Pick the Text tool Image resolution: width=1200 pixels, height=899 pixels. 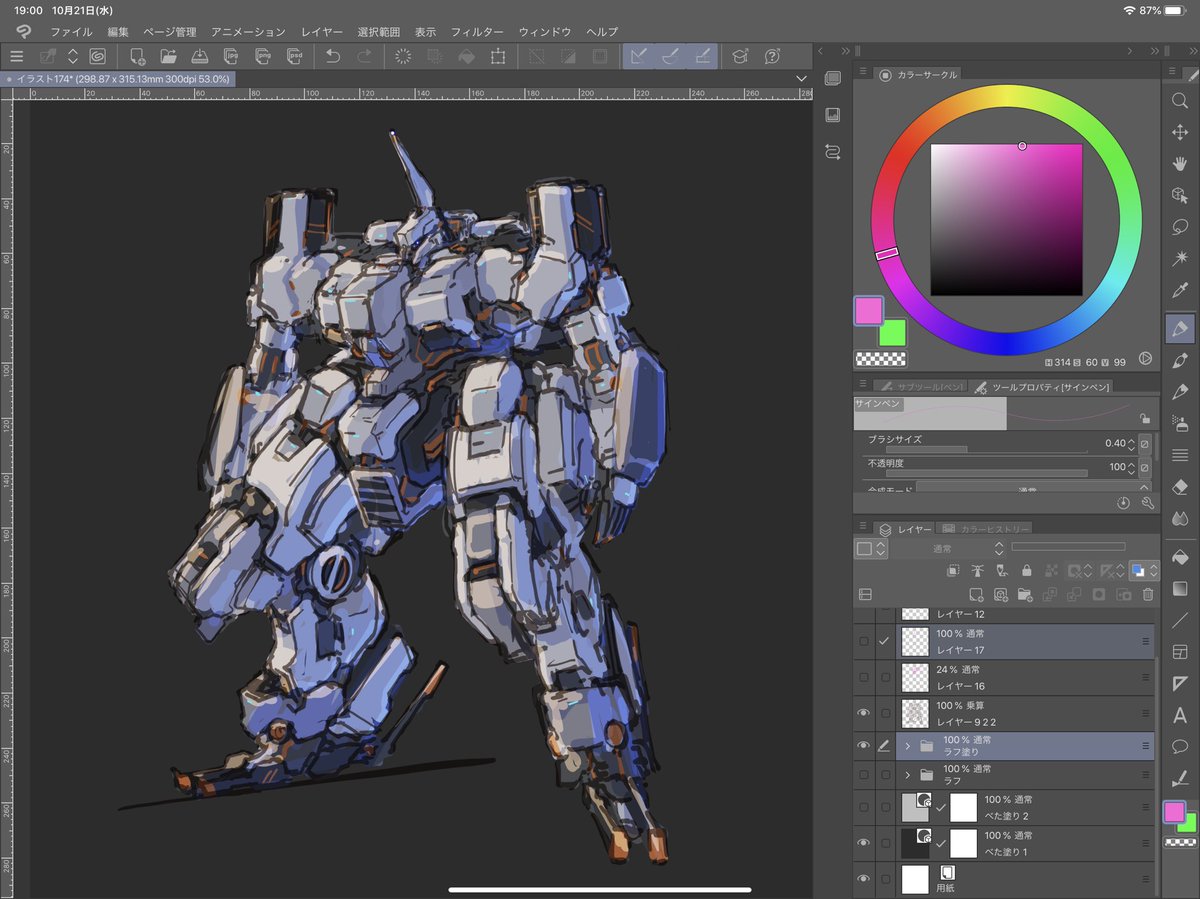(1180, 714)
